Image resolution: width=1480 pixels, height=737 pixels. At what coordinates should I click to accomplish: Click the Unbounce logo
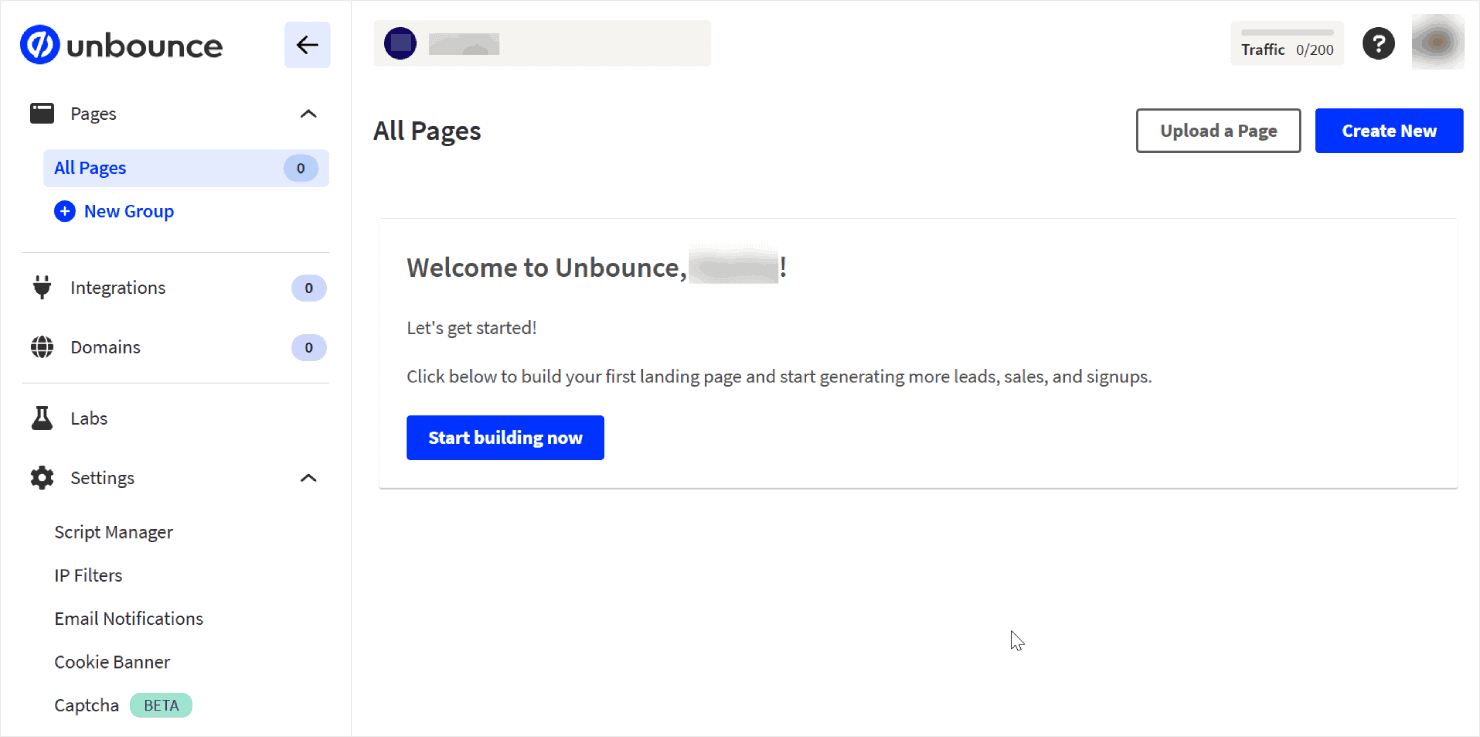[120, 44]
